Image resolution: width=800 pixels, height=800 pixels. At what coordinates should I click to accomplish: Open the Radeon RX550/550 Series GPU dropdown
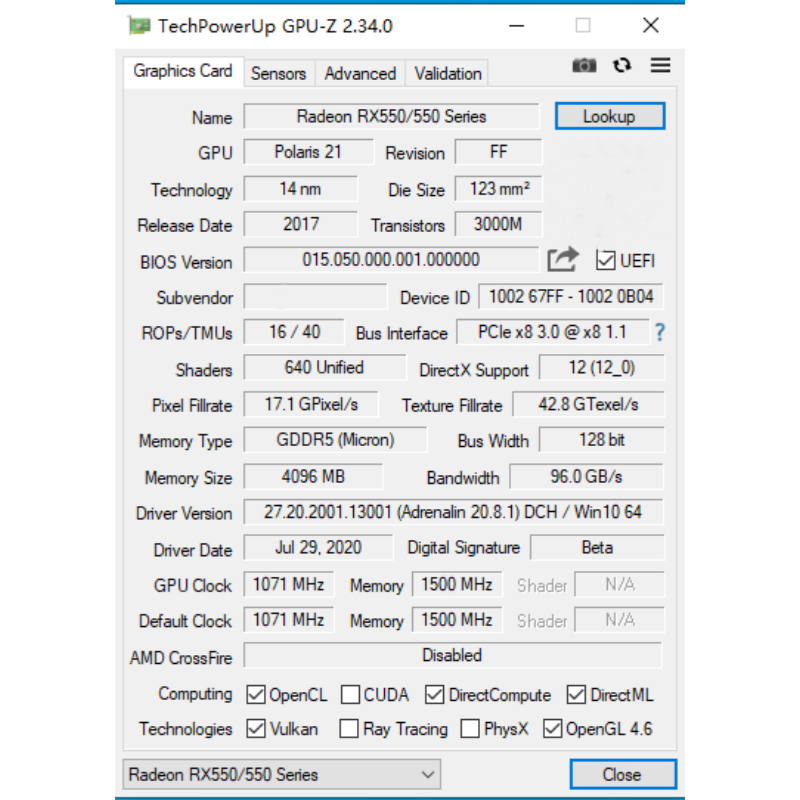282,774
